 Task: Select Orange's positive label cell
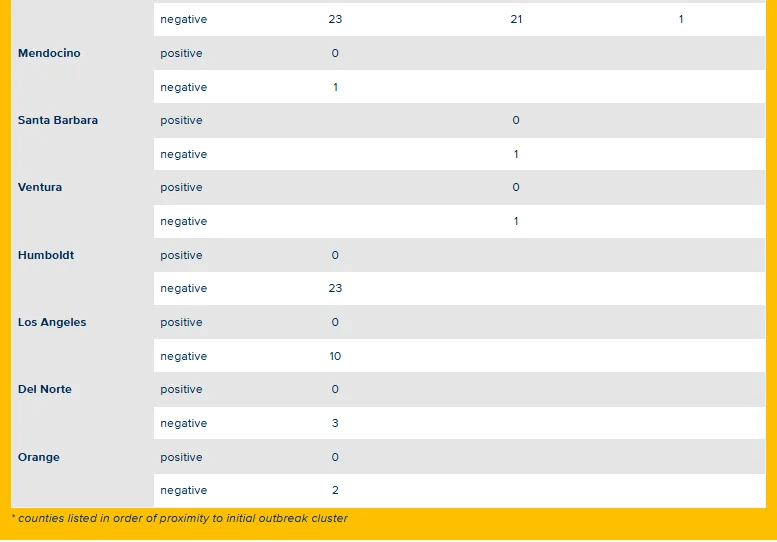tap(181, 457)
